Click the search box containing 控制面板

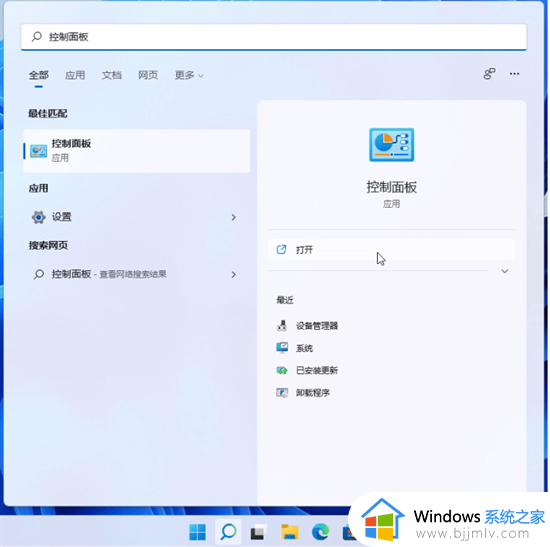274,37
